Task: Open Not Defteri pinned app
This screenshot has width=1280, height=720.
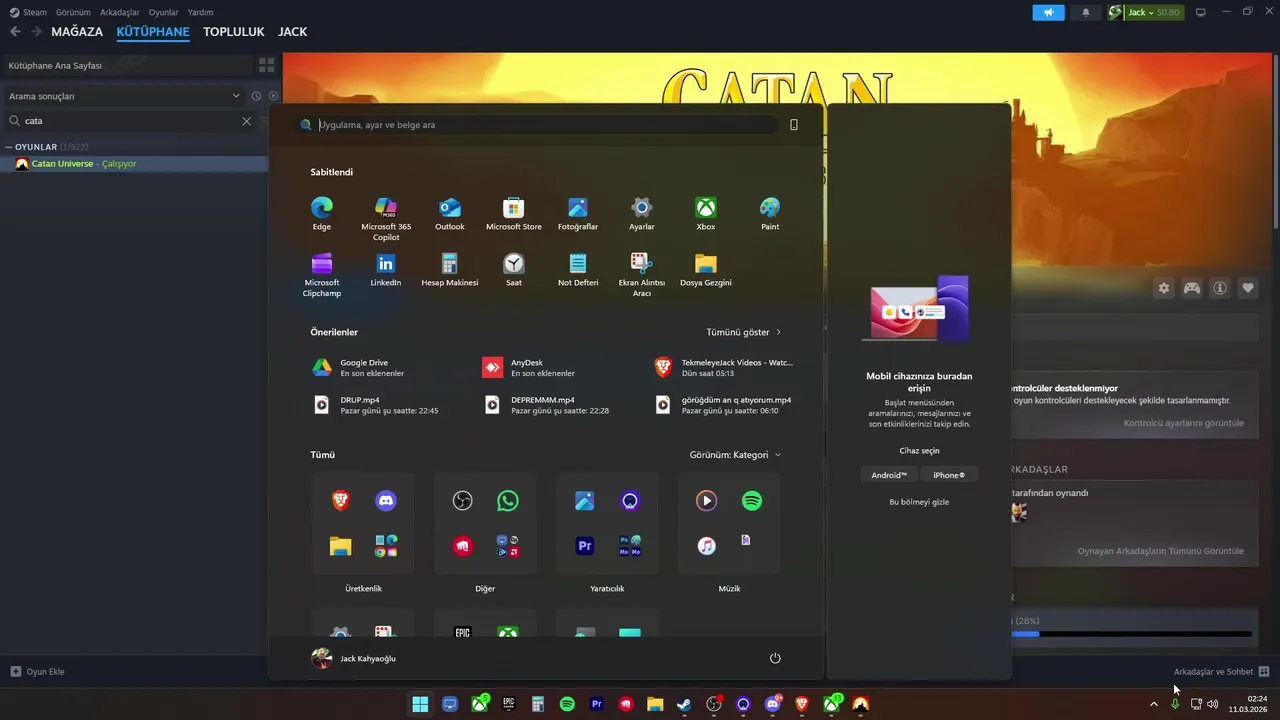Action: click(x=578, y=269)
